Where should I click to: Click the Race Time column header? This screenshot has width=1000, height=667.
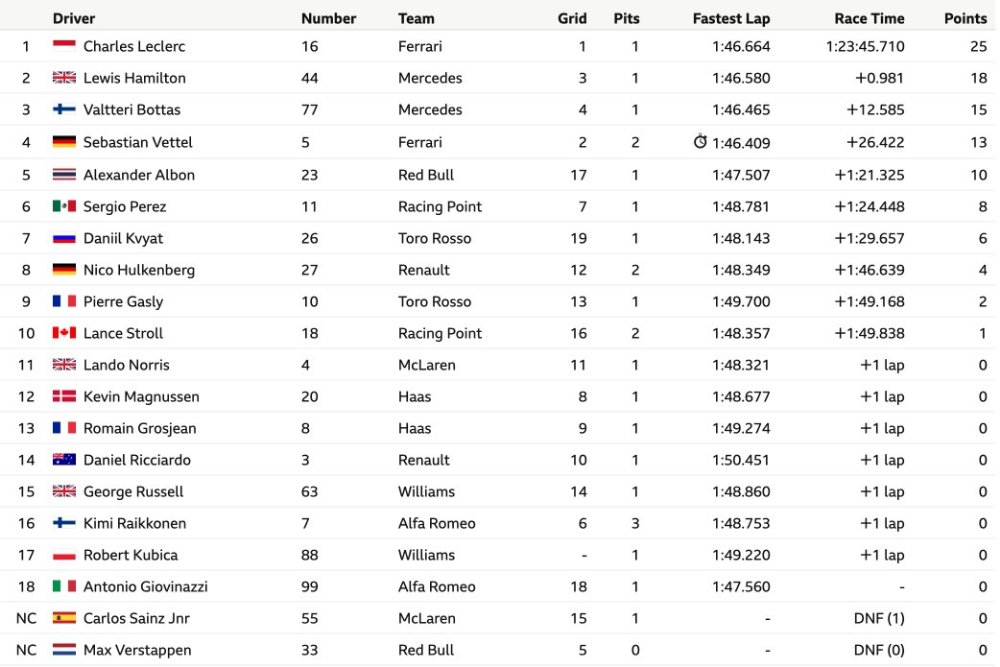[869, 18]
